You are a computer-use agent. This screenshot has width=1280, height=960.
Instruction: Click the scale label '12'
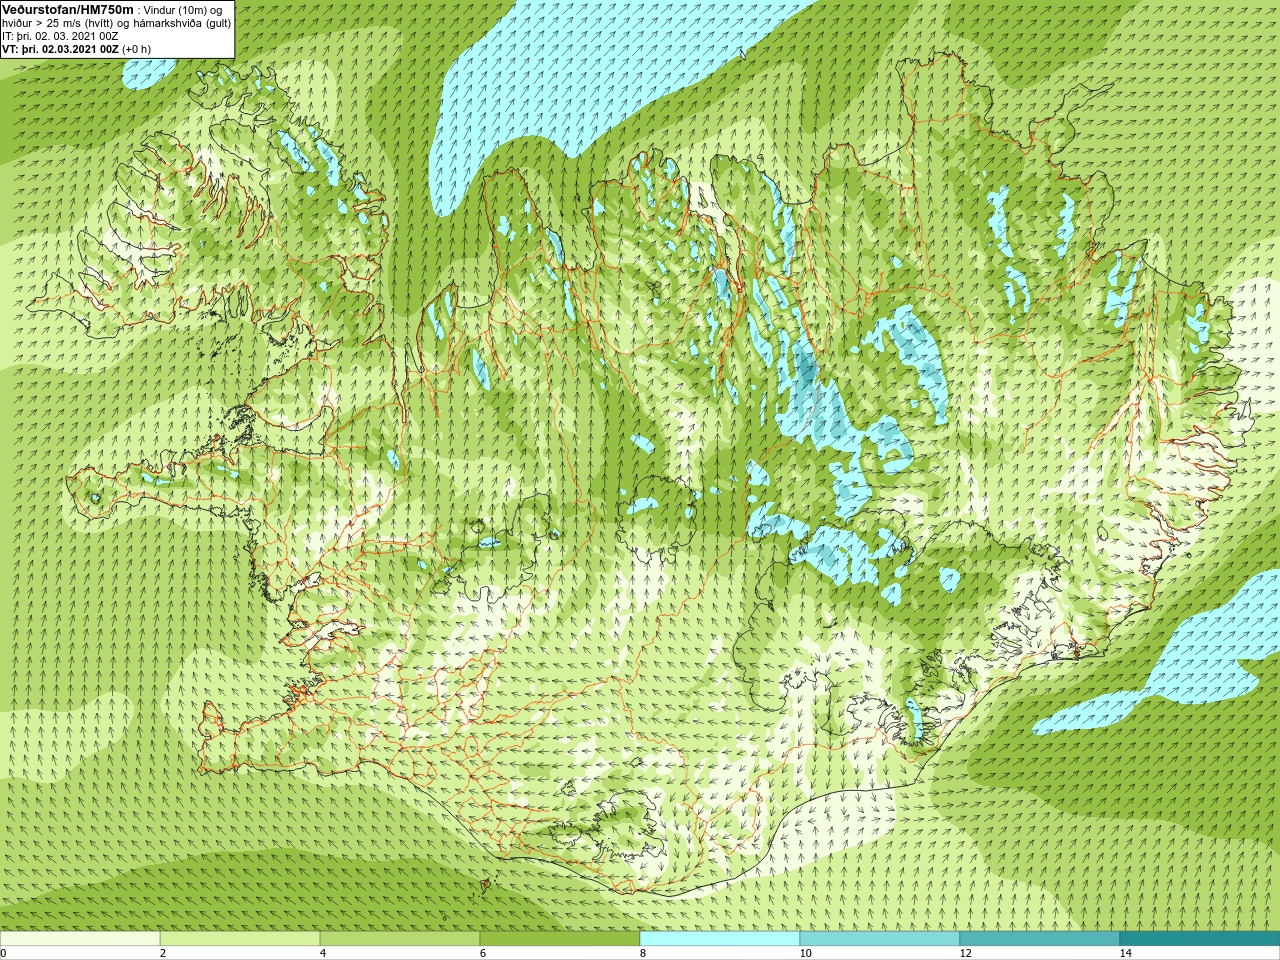965,953
